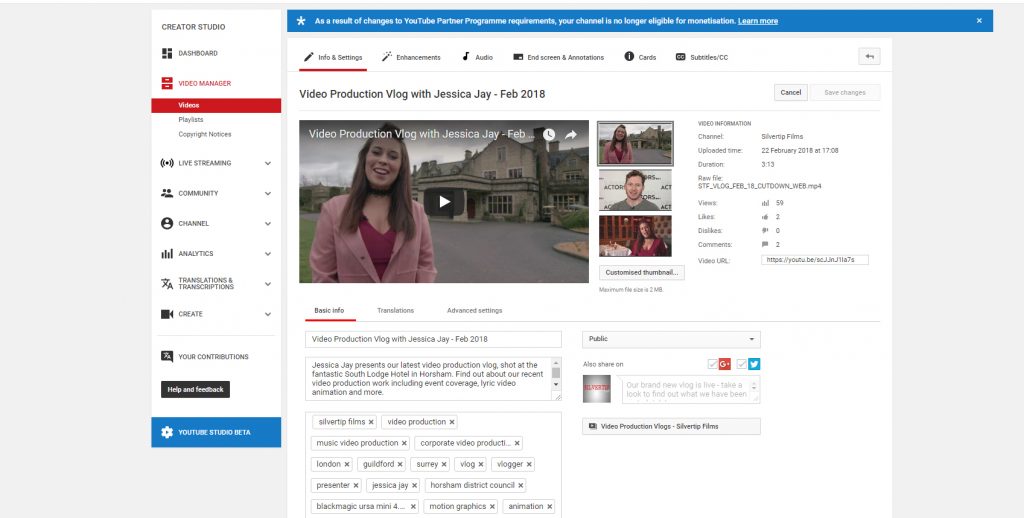Open the Cards tab

[x=640, y=57]
